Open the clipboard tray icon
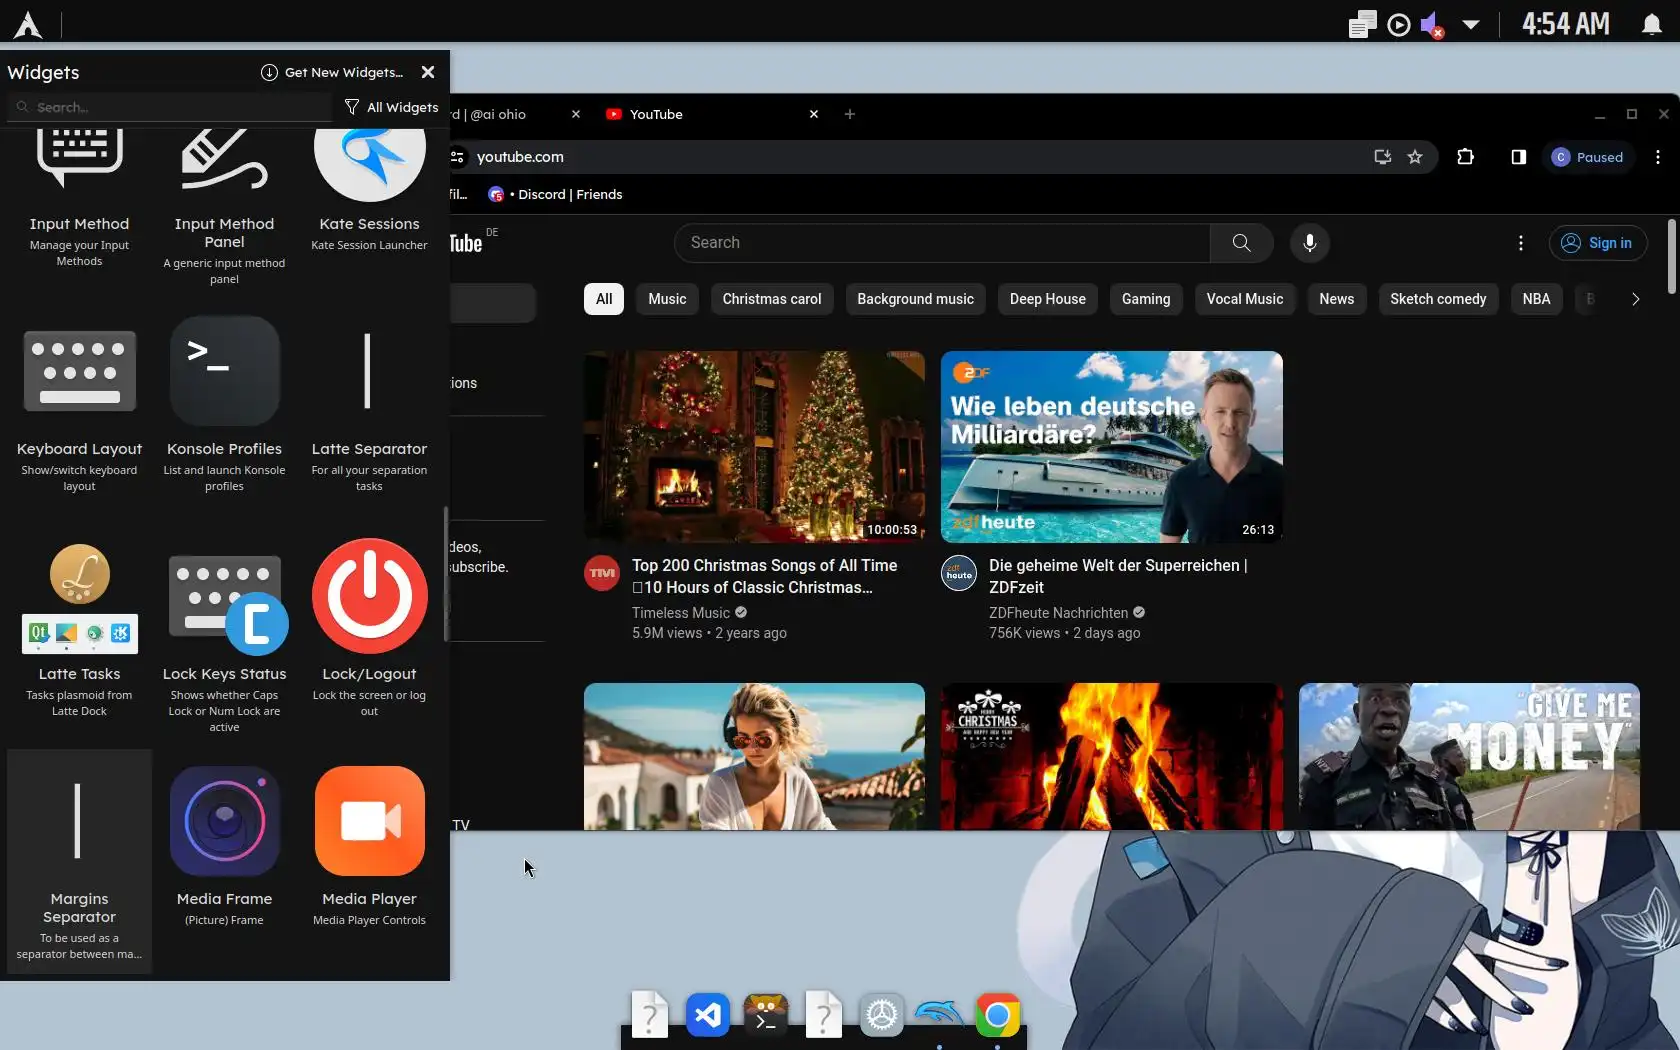The width and height of the screenshot is (1680, 1050). pyautogui.click(x=1362, y=24)
